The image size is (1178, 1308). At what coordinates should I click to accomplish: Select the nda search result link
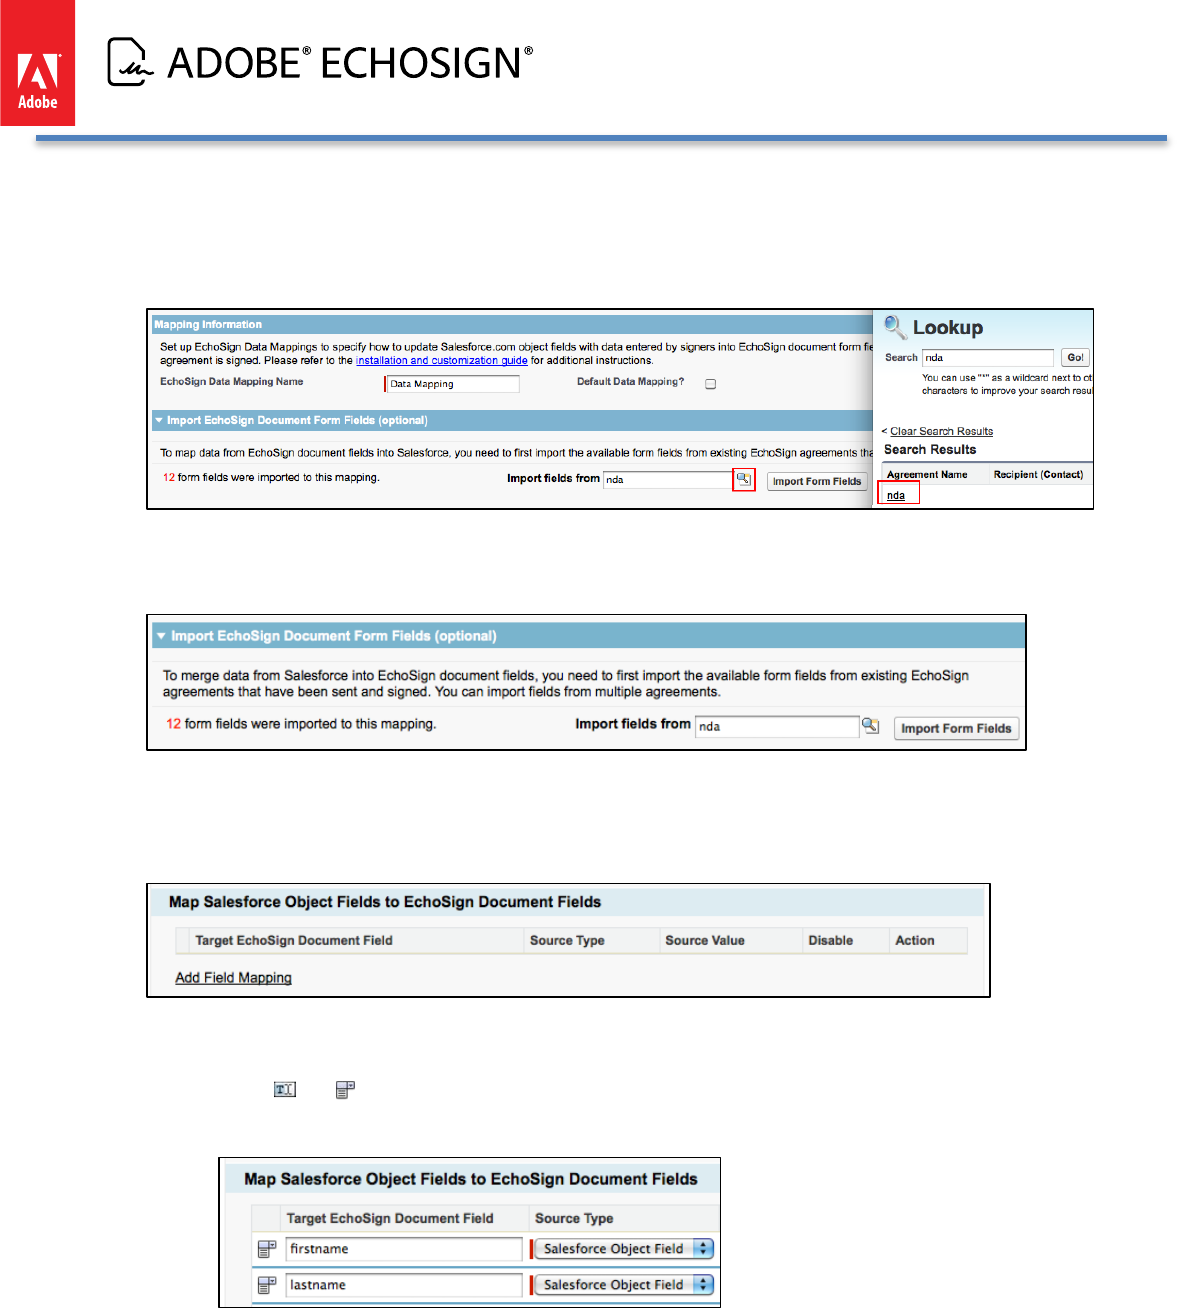896,495
